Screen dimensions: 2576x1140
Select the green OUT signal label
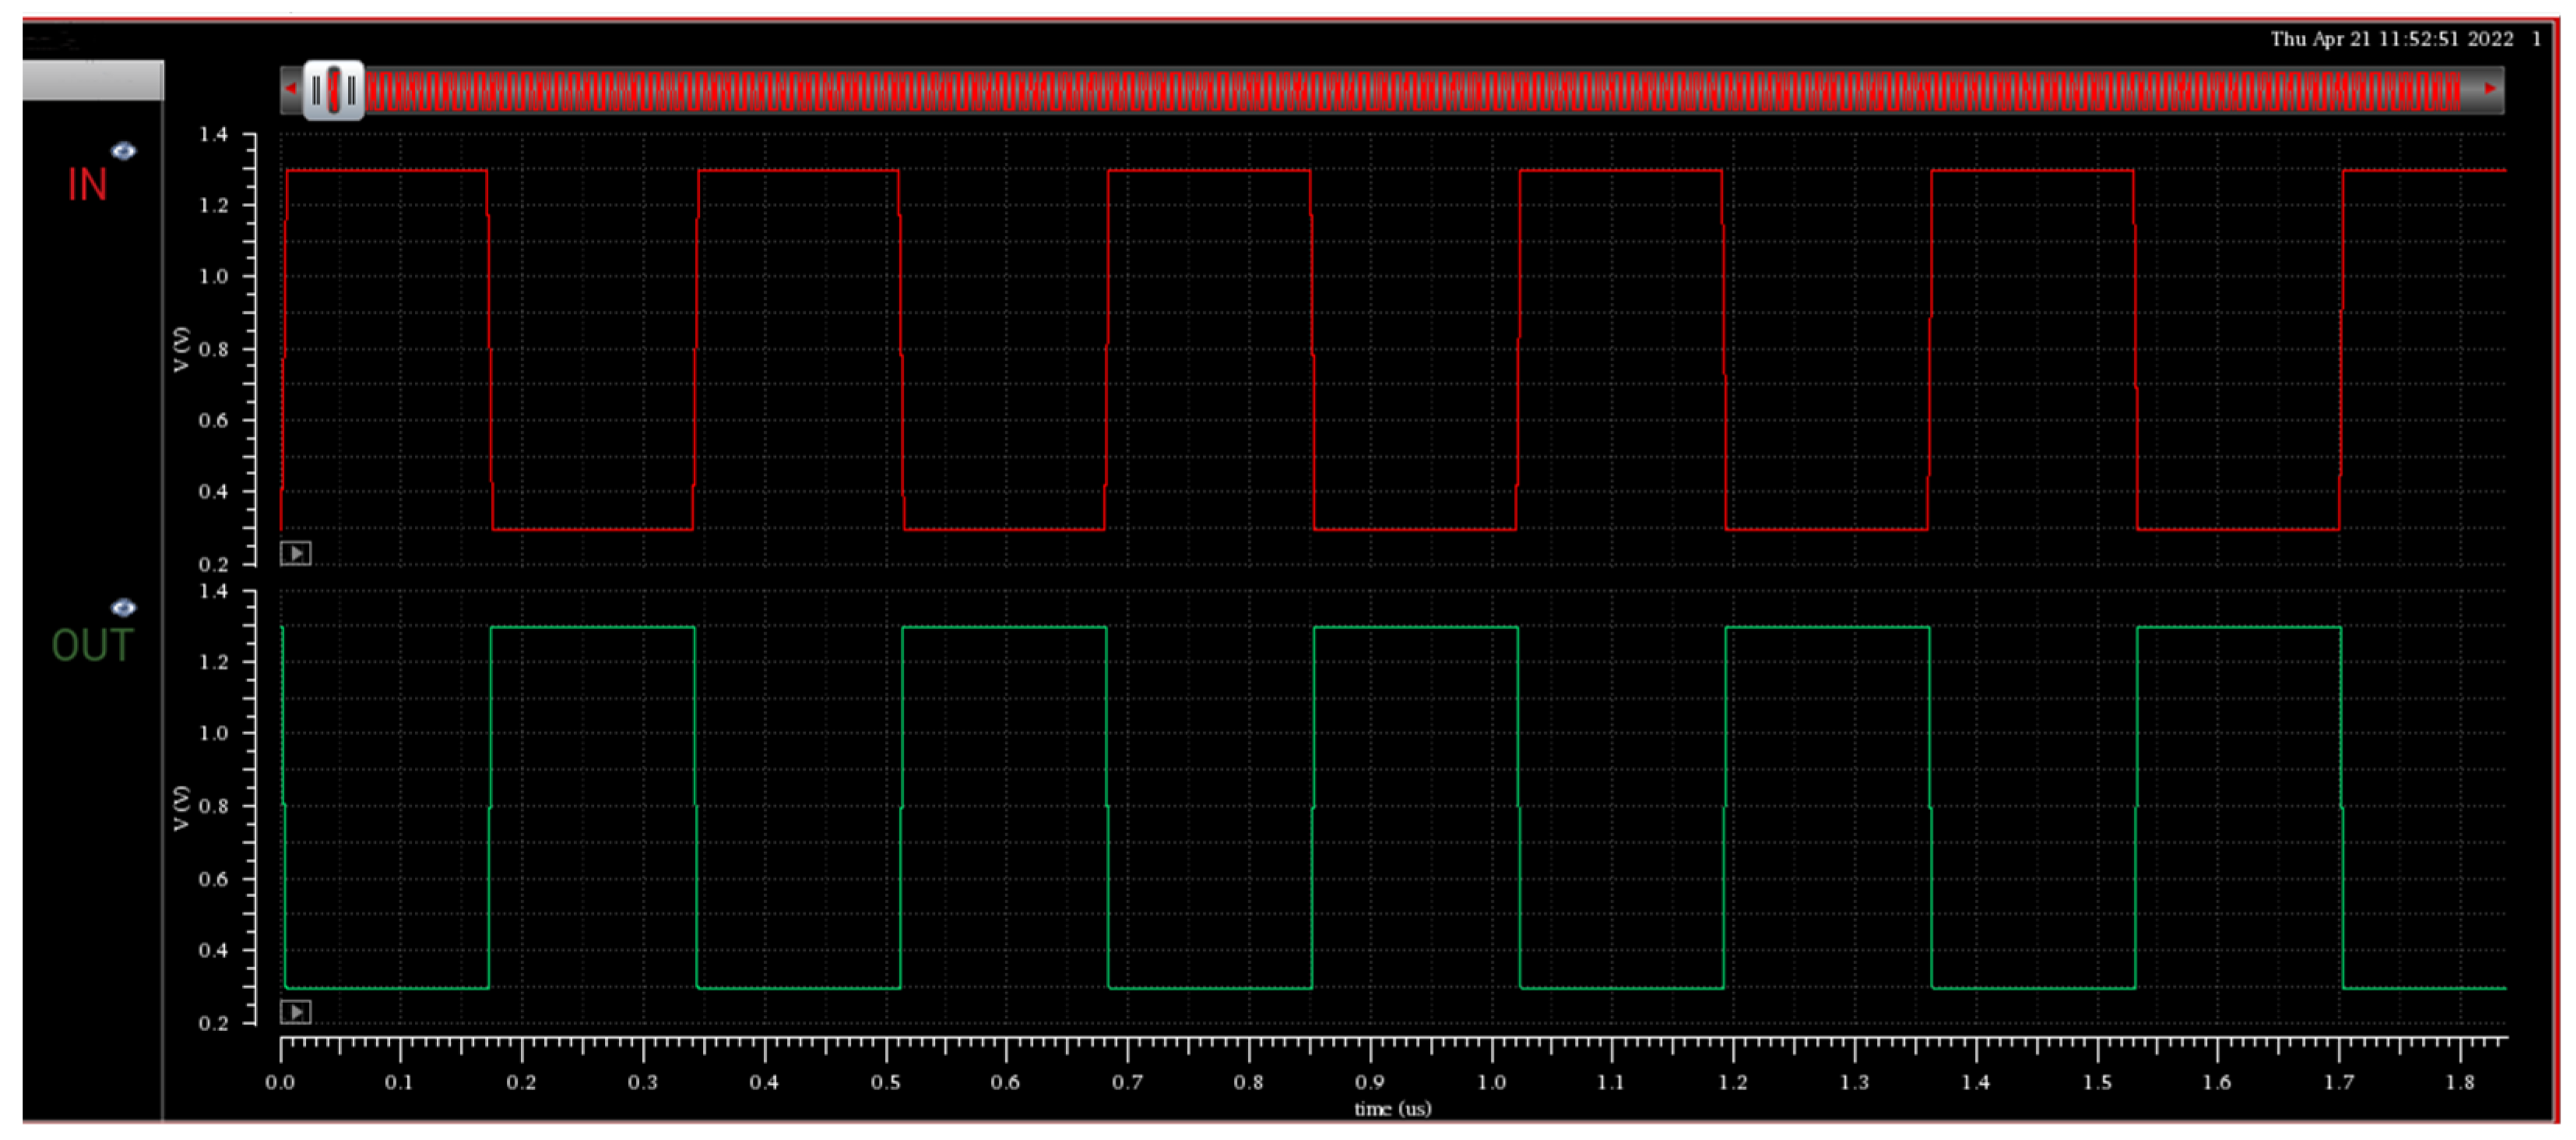pyautogui.click(x=92, y=646)
